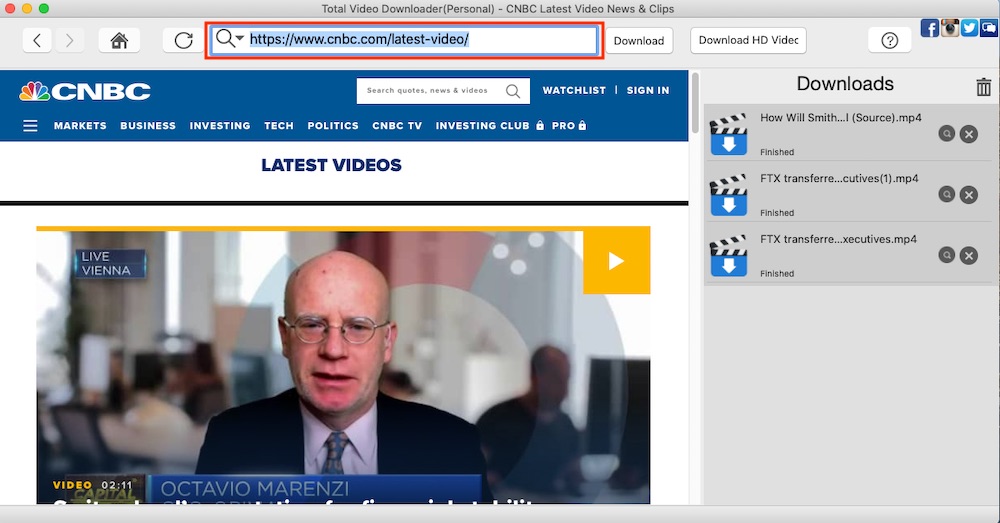This screenshot has width=1000, height=523.
Task: Click the Download button
Action: coord(639,41)
